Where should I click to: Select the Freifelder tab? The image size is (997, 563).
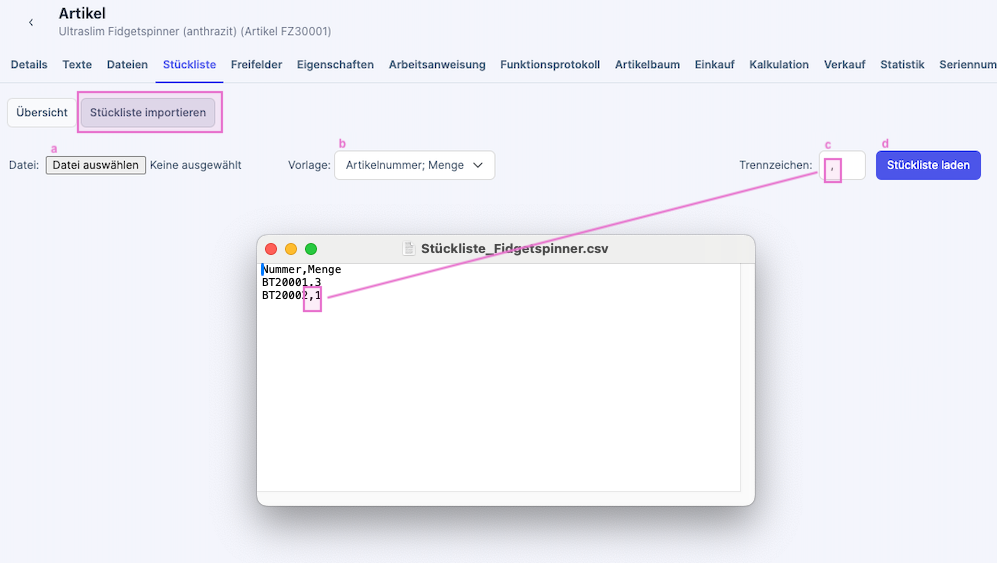(x=256, y=65)
